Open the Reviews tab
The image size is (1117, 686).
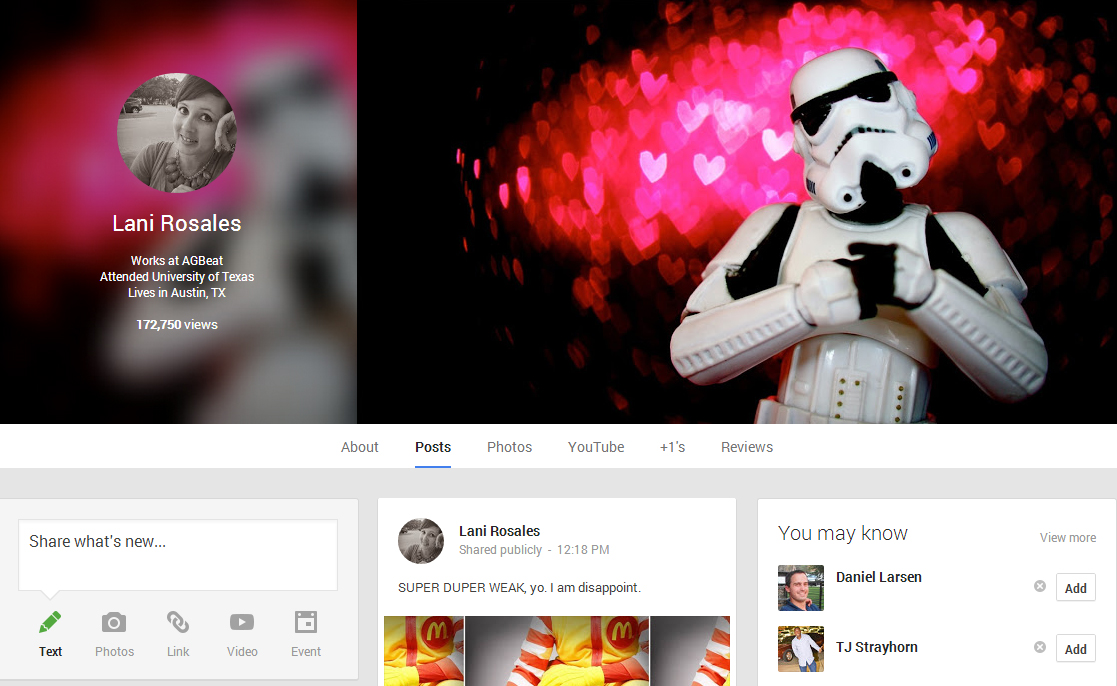(x=747, y=447)
